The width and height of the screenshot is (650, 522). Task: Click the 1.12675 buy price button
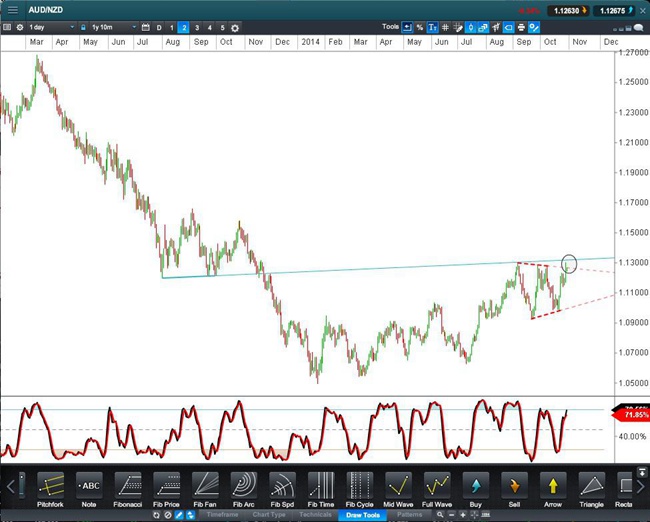pos(616,11)
